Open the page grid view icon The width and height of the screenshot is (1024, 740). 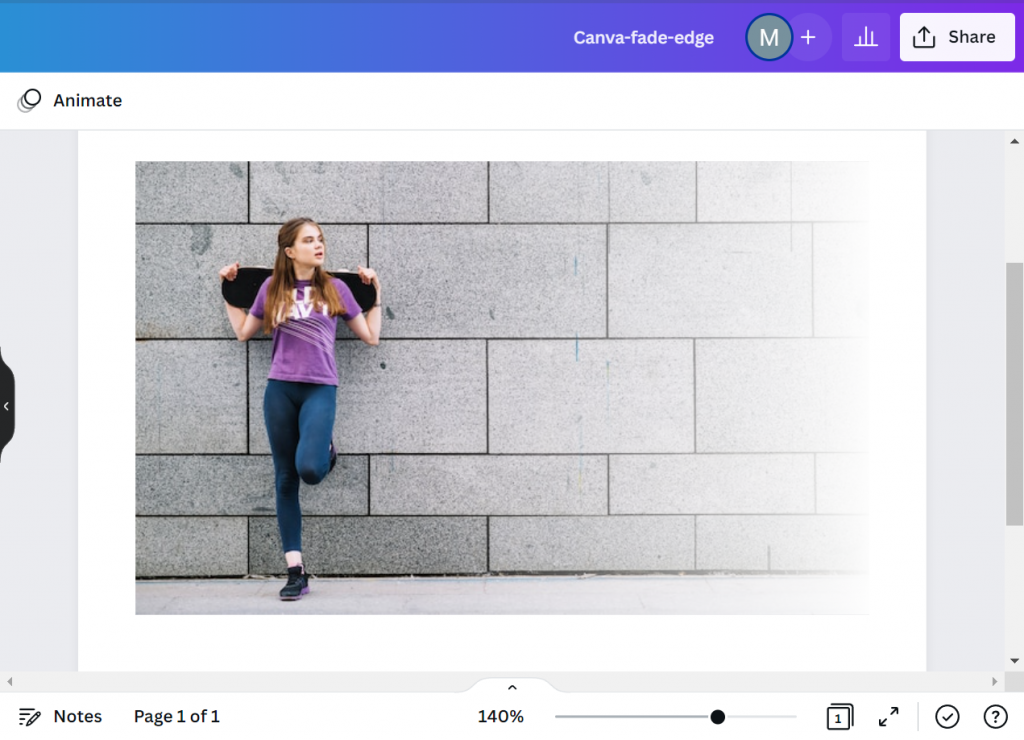point(839,716)
